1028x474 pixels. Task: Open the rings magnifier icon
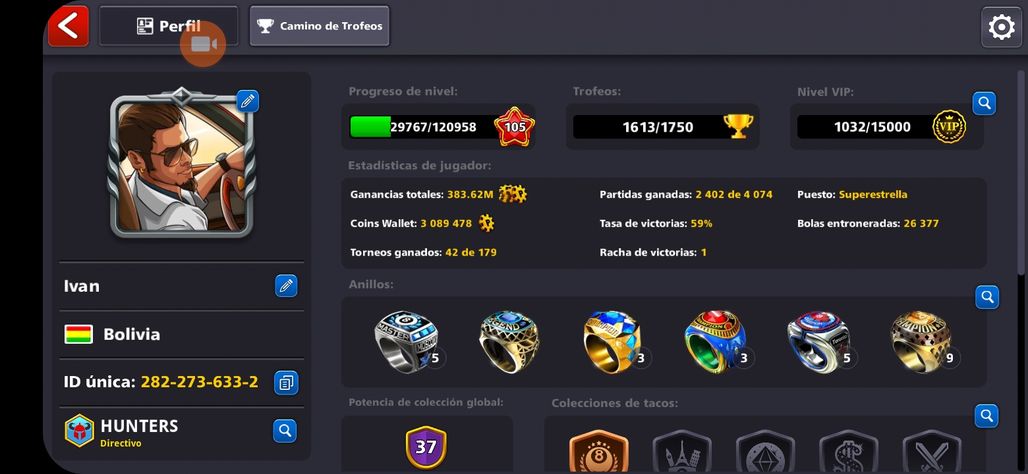(987, 297)
